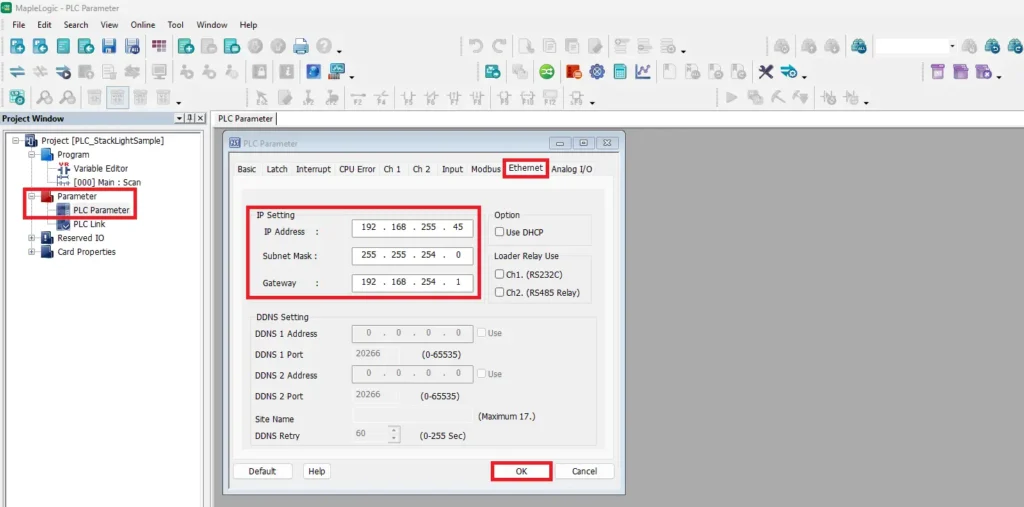Click the line chart trend icon
1024x507 pixels.
point(643,71)
